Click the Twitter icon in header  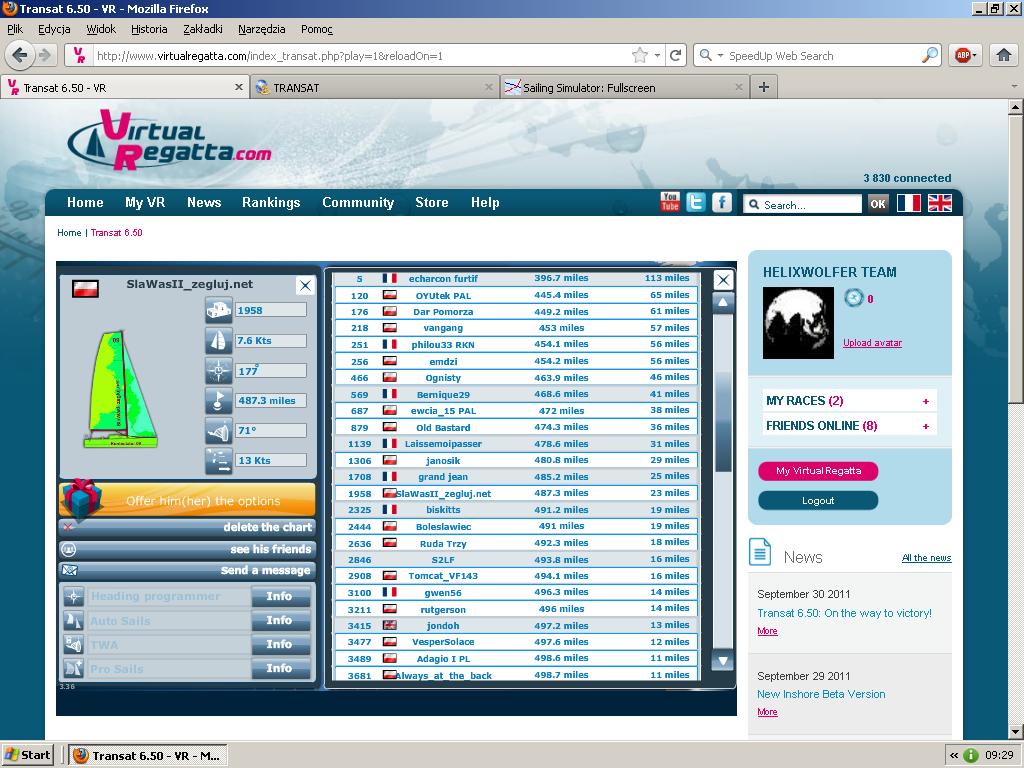pyautogui.click(x=696, y=202)
